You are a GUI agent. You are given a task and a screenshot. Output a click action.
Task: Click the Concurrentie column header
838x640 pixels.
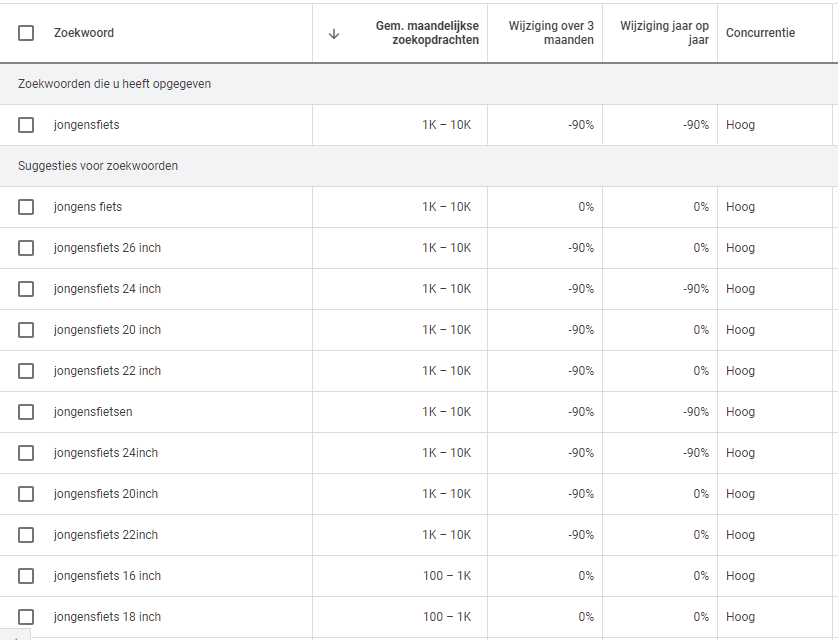pyautogui.click(x=760, y=33)
